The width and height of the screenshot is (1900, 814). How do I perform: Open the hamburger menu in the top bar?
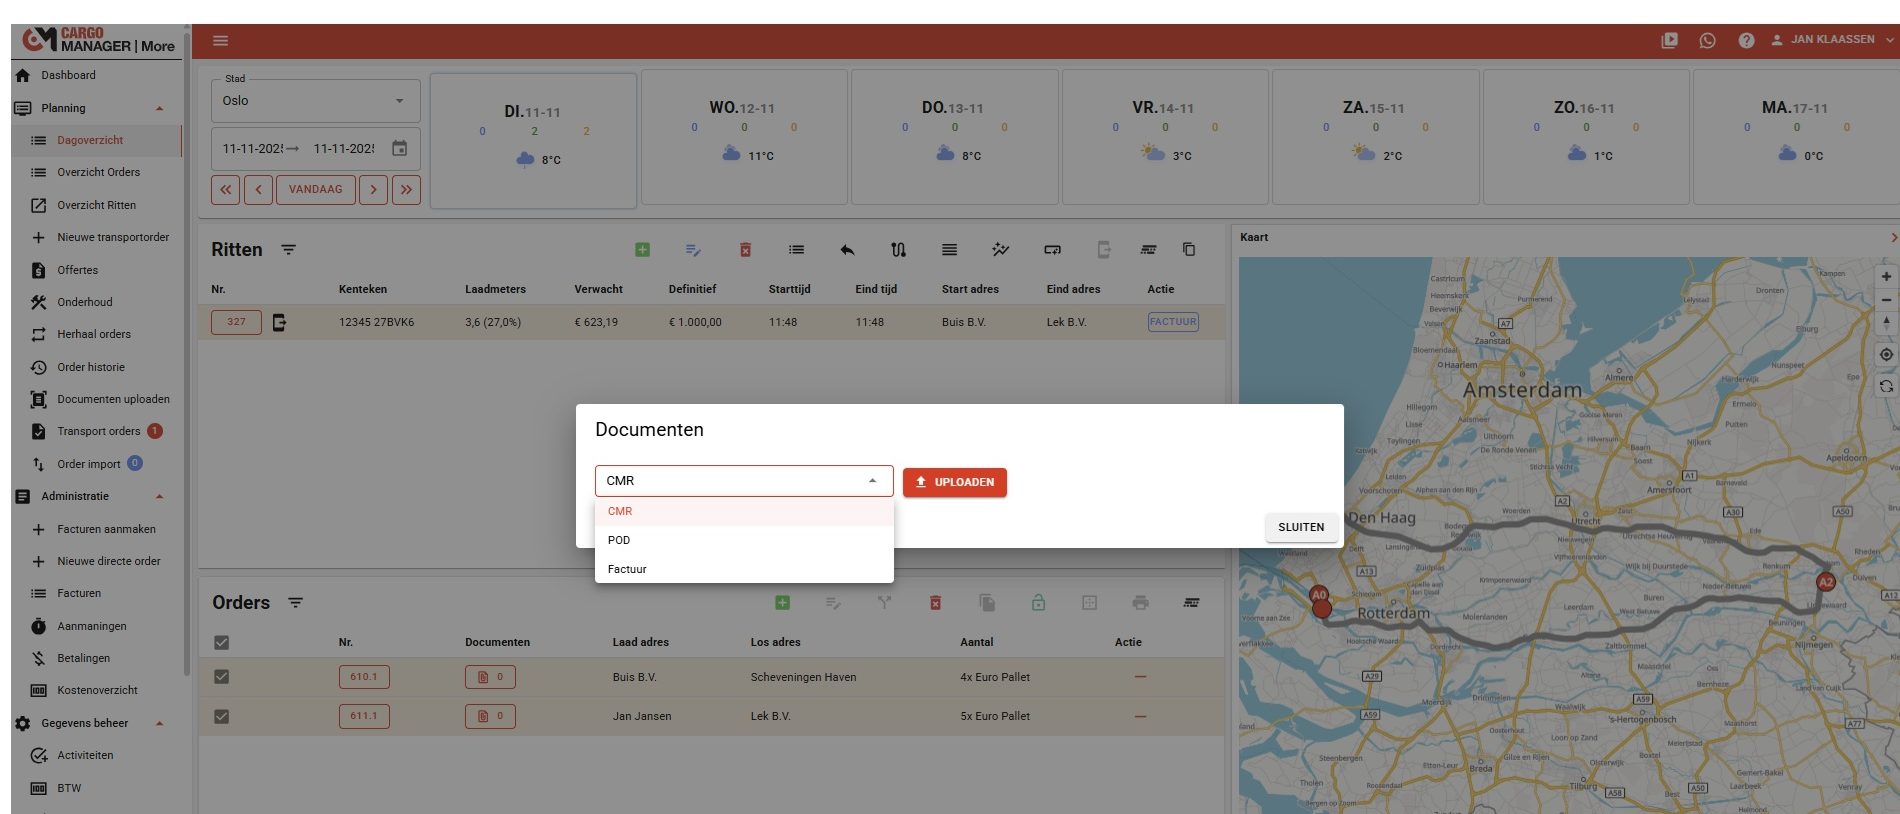[221, 41]
